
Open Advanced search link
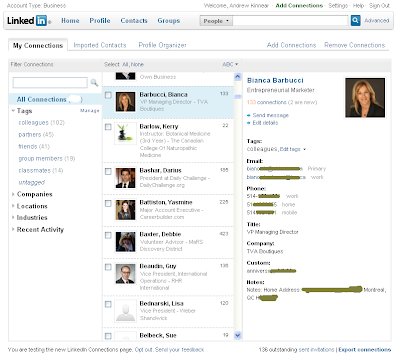pos(377,21)
